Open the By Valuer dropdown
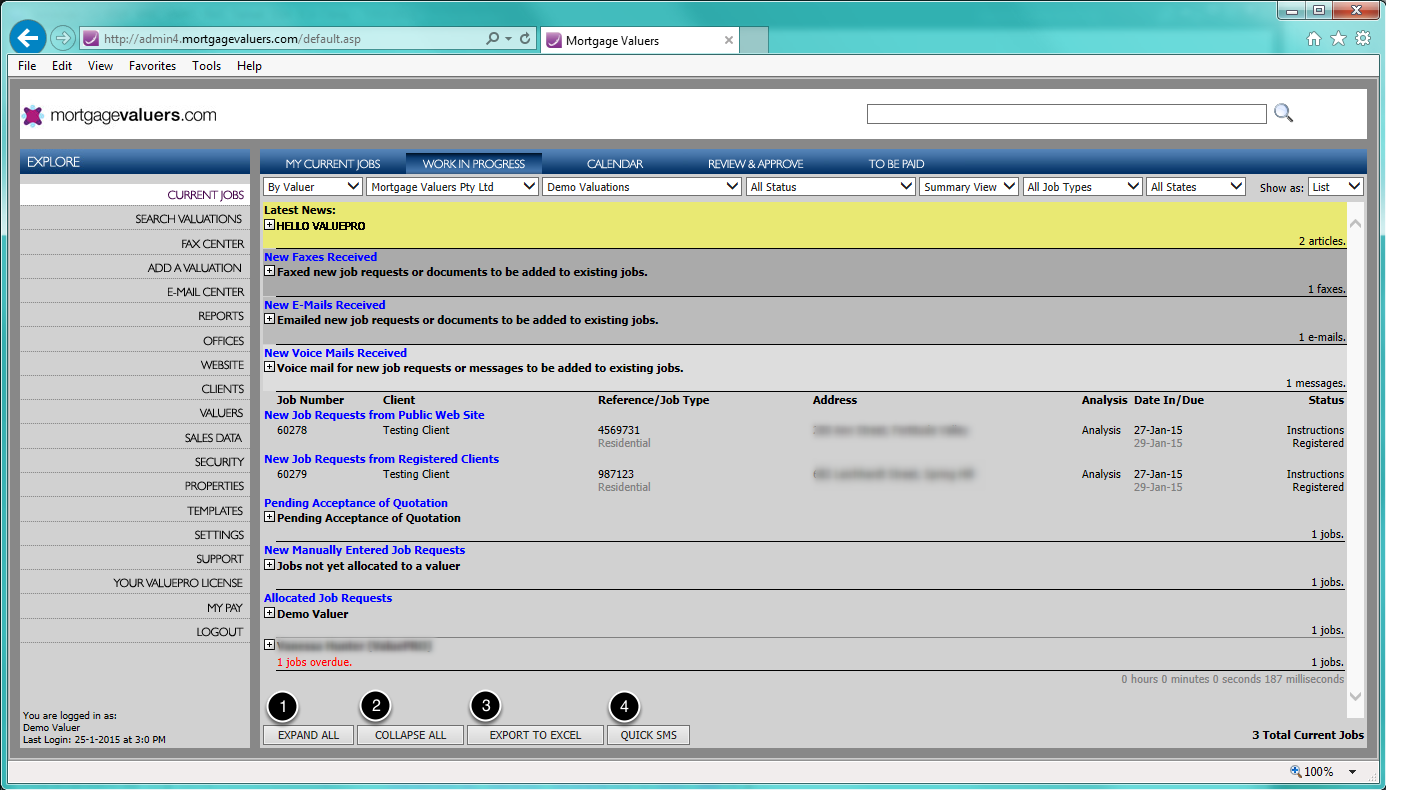The image size is (1410, 790). 313,187
